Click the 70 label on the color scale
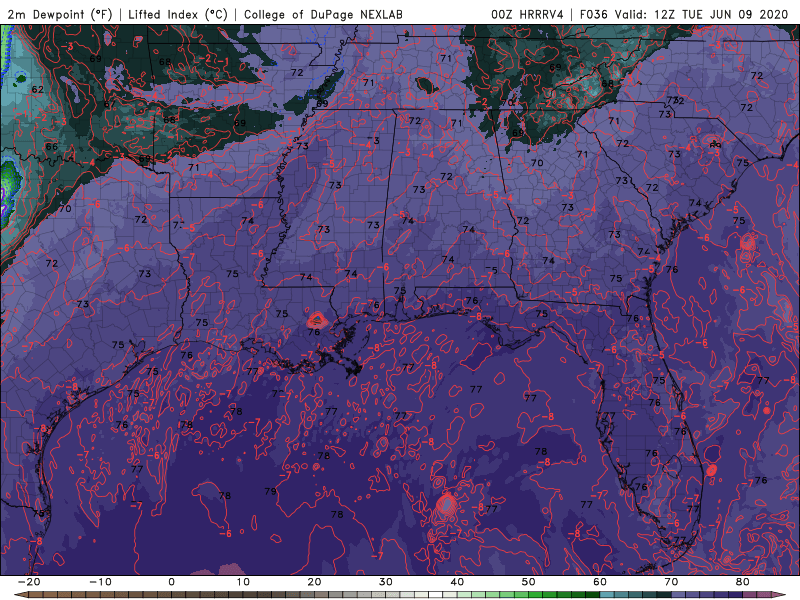The width and height of the screenshot is (800, 600). tap(671, 582)
